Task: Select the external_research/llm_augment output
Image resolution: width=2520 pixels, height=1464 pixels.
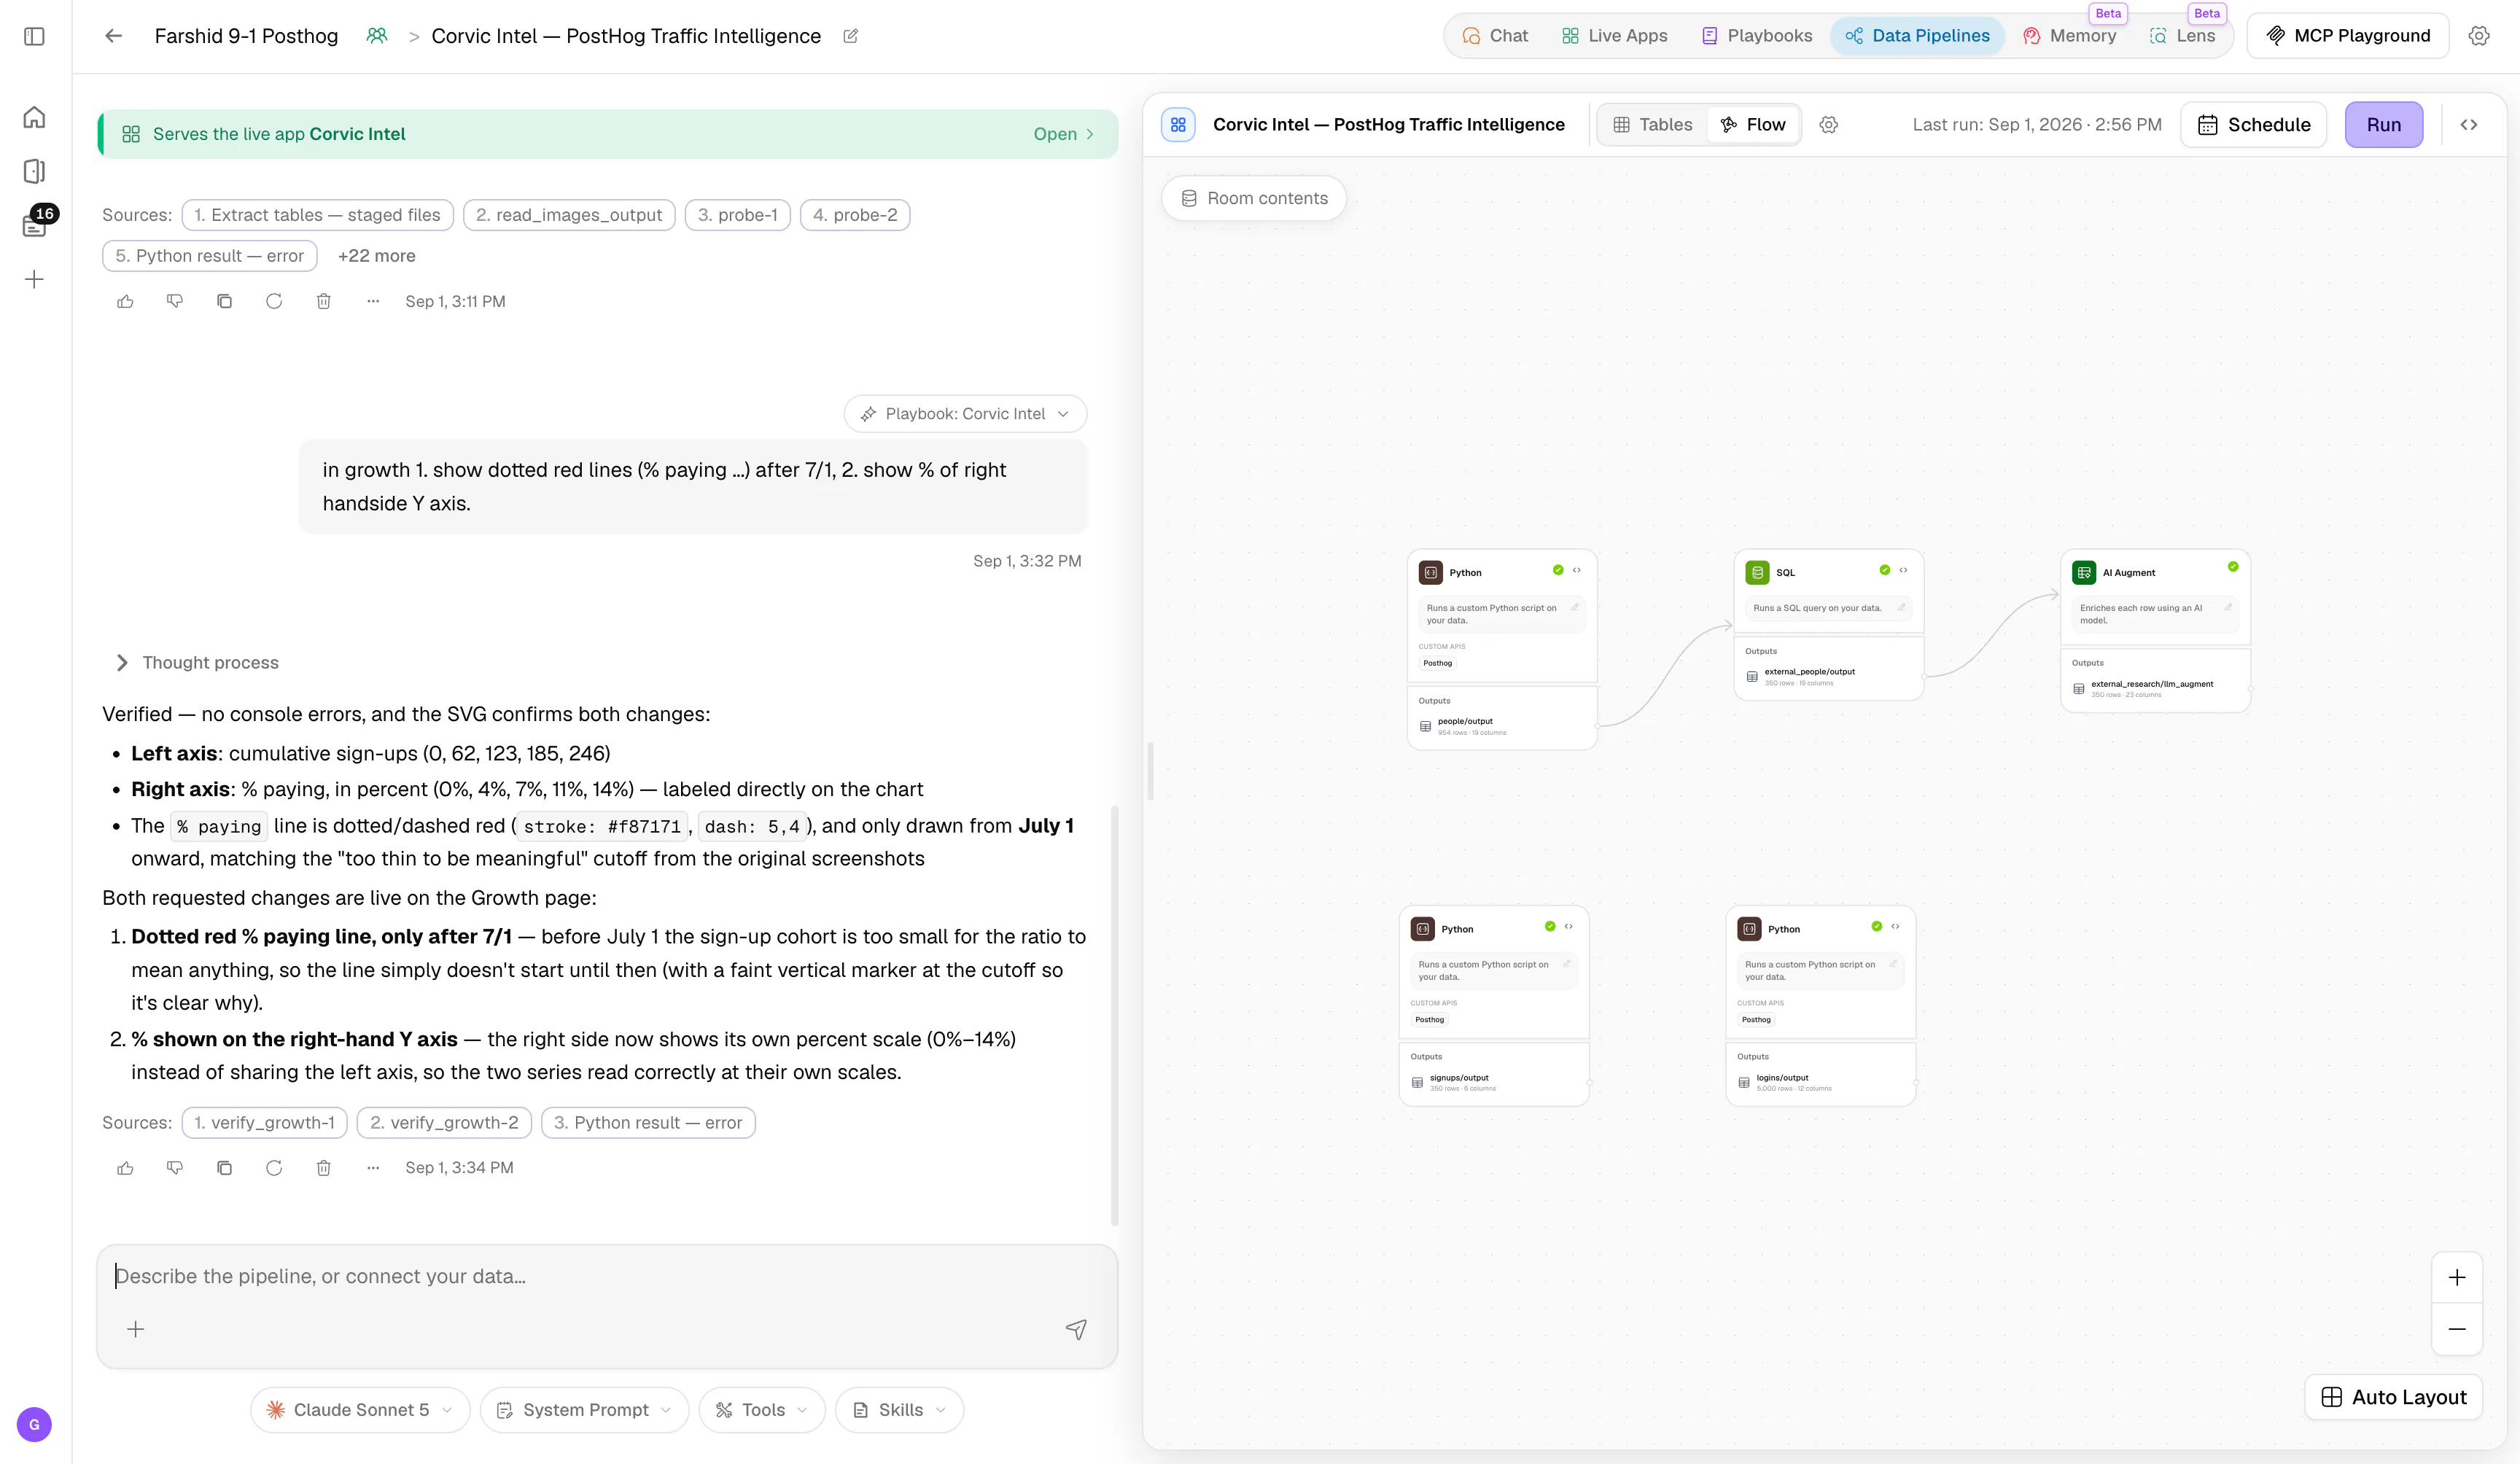Action: point(2155,688)
